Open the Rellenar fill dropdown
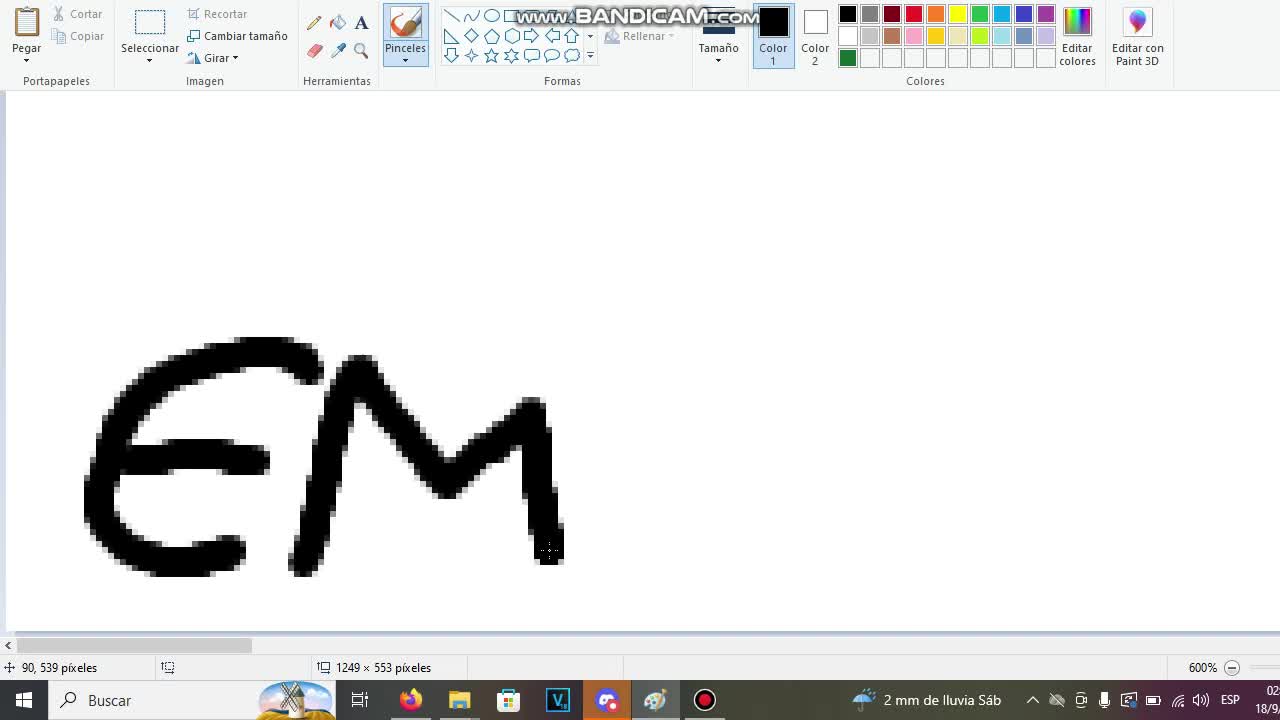Viewport: 1280px width, 720px height. (x=641, y=36)
